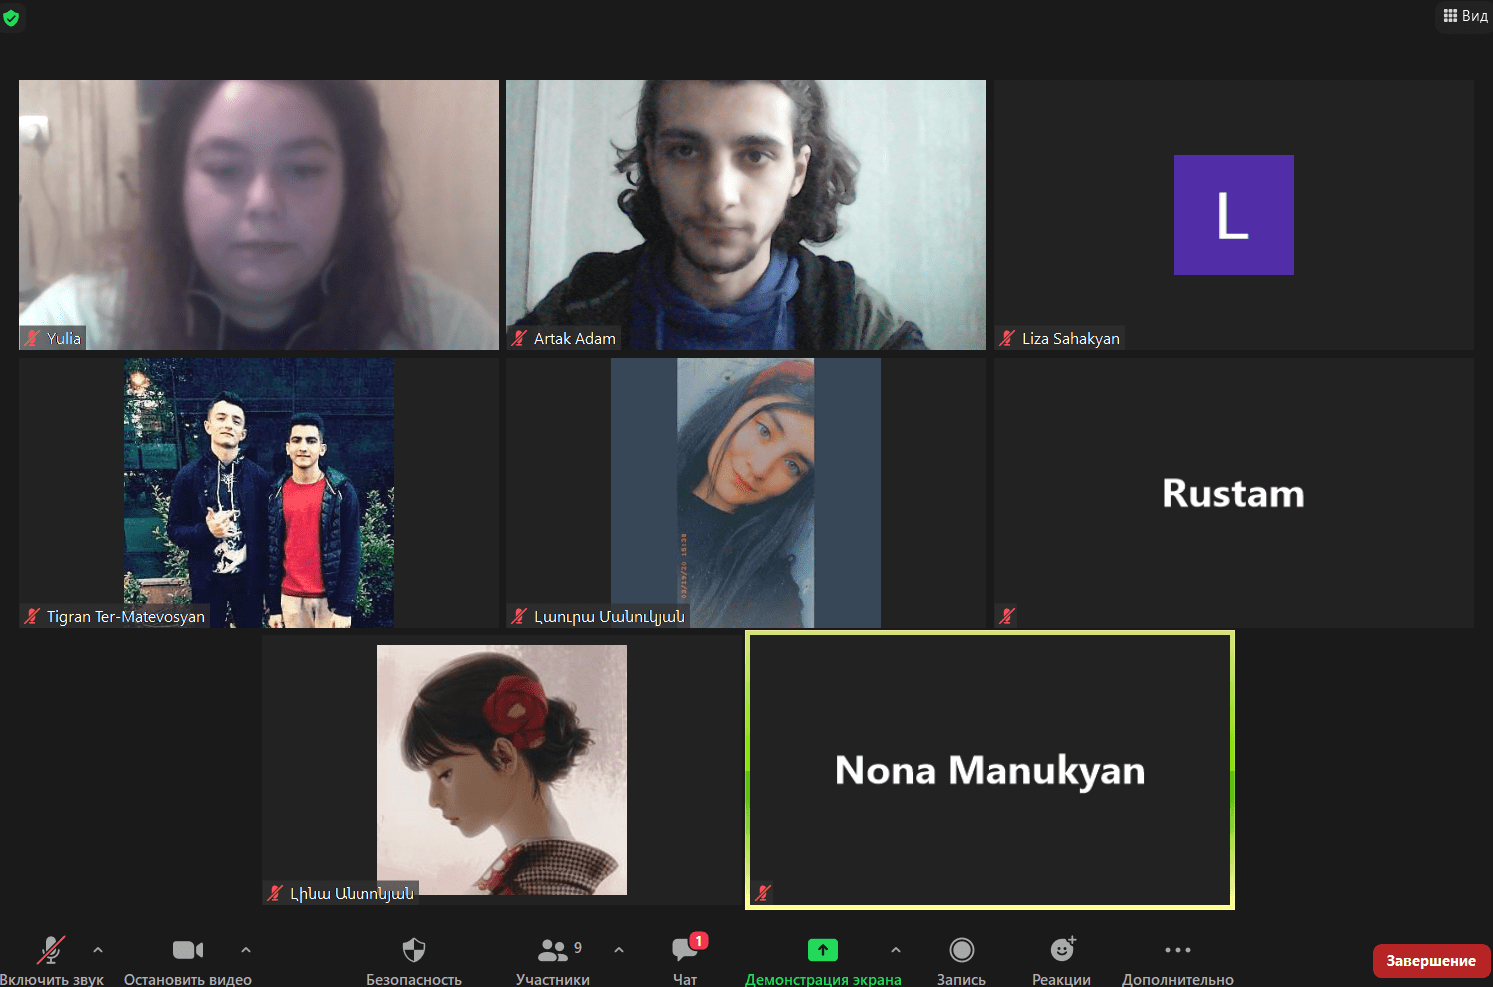Start recording with Запись button
The width and height of the screenshot is (1493, 987).
click(961, 951)
